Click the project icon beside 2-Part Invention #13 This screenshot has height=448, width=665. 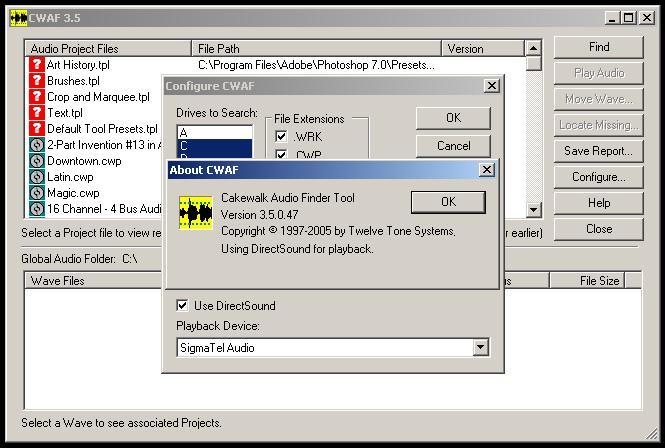(36, 145)
